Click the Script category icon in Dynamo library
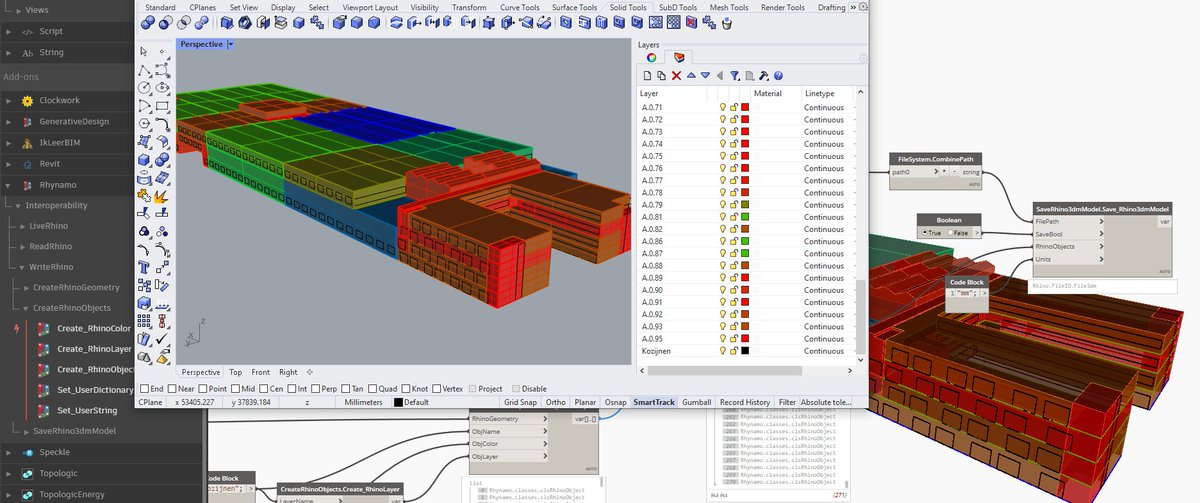 point(28,31)
